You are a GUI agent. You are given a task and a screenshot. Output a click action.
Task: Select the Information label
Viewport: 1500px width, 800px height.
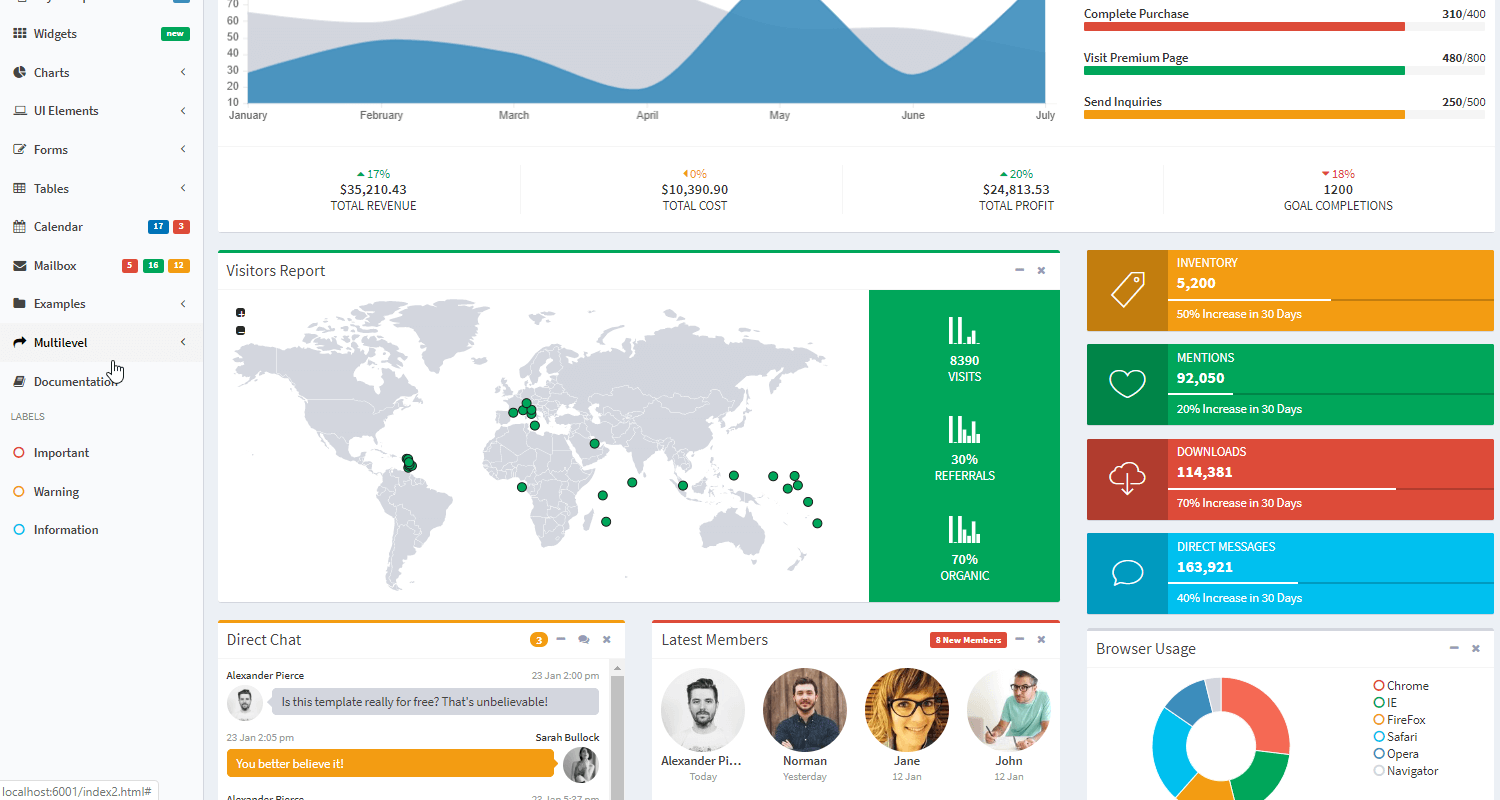click(x=101, y=530)
